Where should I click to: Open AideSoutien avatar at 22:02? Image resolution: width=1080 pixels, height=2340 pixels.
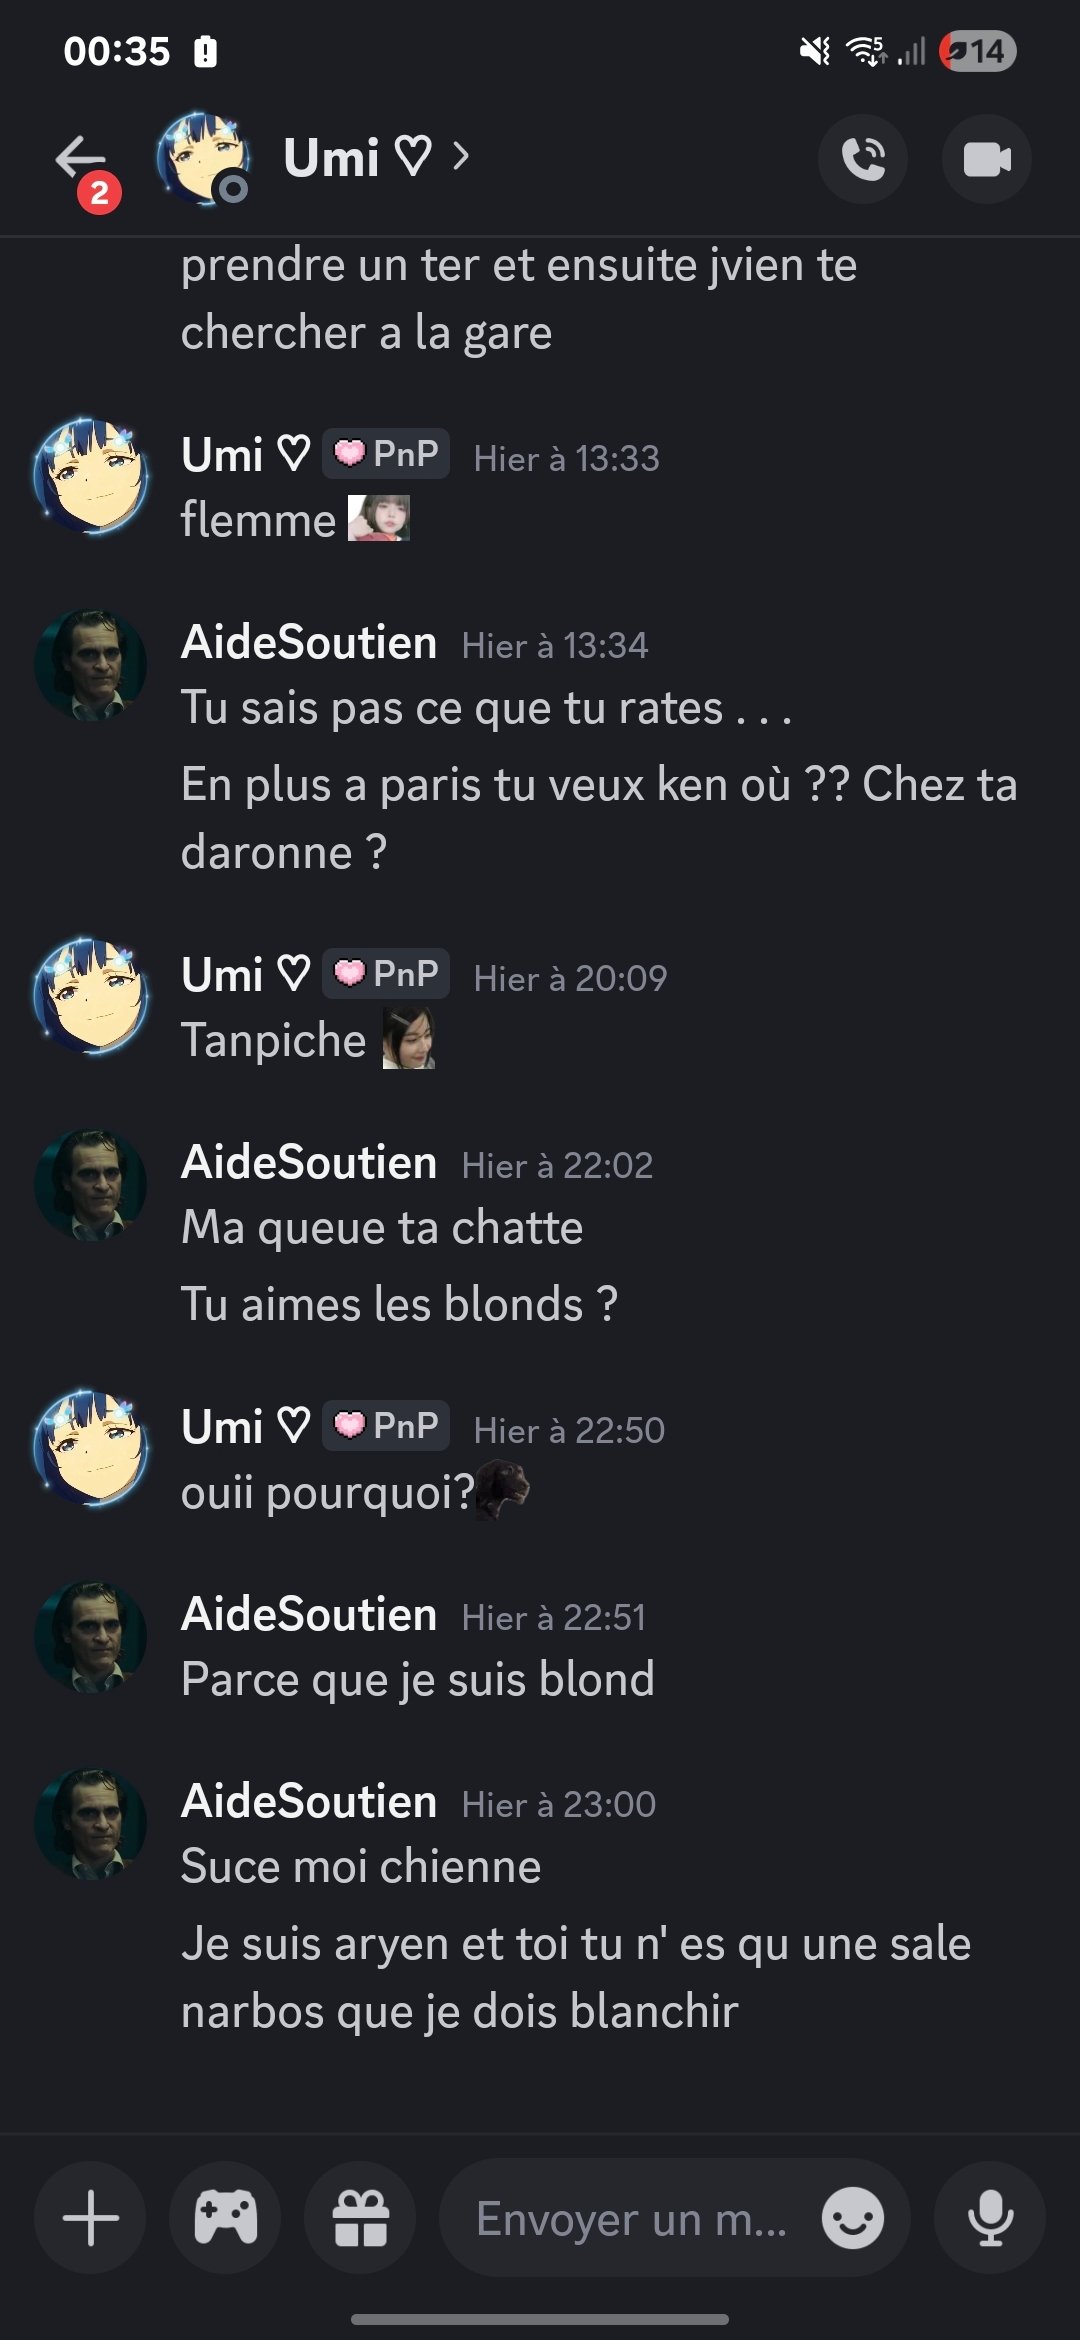(x=91, y=1185)
